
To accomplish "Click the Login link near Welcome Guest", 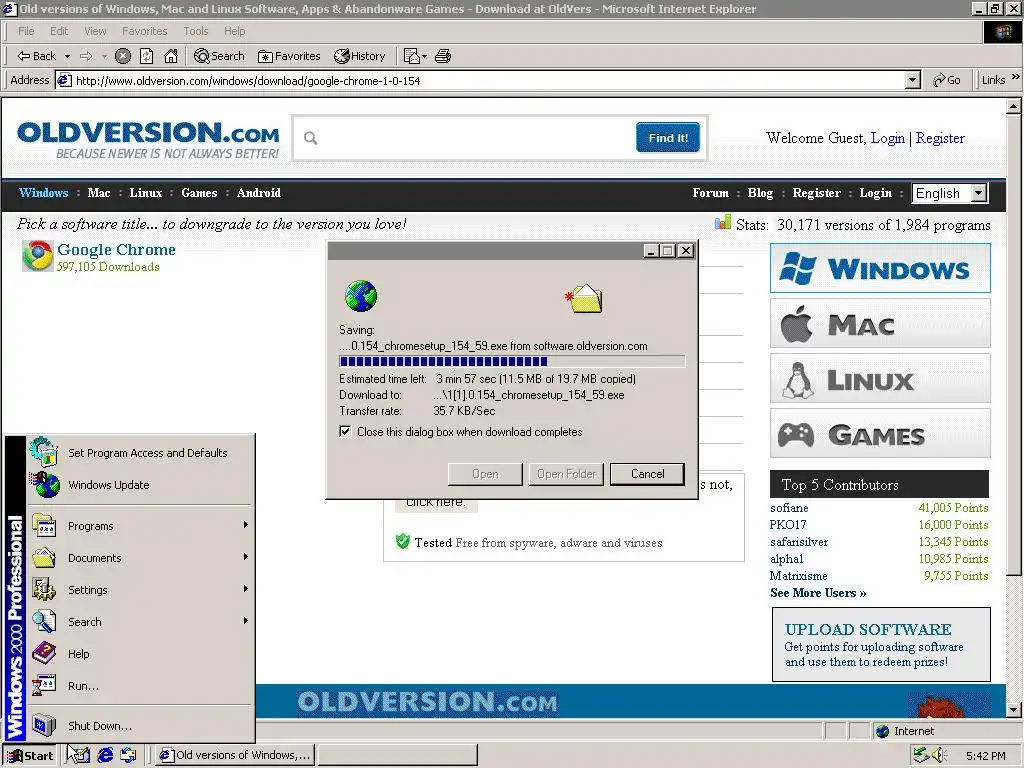I will click(x=888, y=138).
